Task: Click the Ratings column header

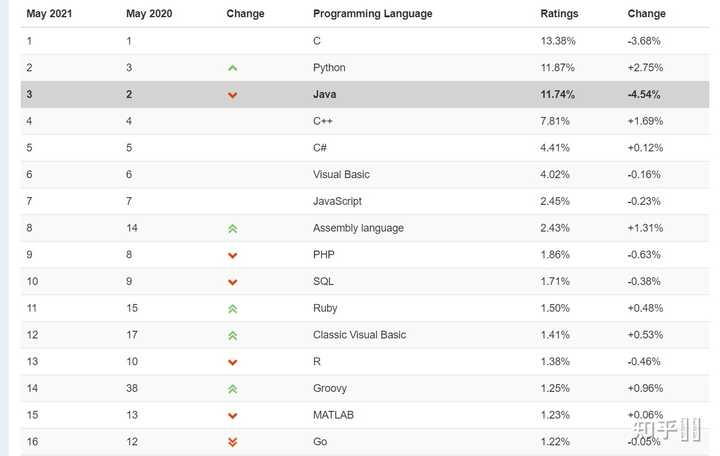Action: 559,14
